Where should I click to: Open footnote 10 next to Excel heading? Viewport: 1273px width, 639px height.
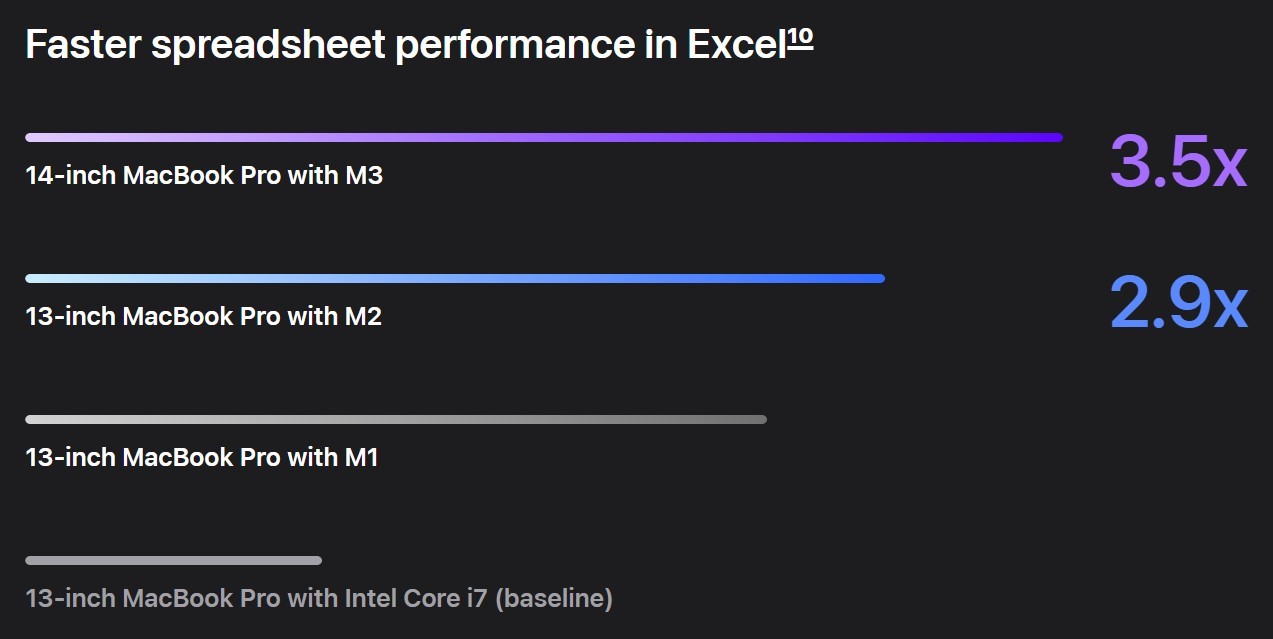click(x=800, y=38)
